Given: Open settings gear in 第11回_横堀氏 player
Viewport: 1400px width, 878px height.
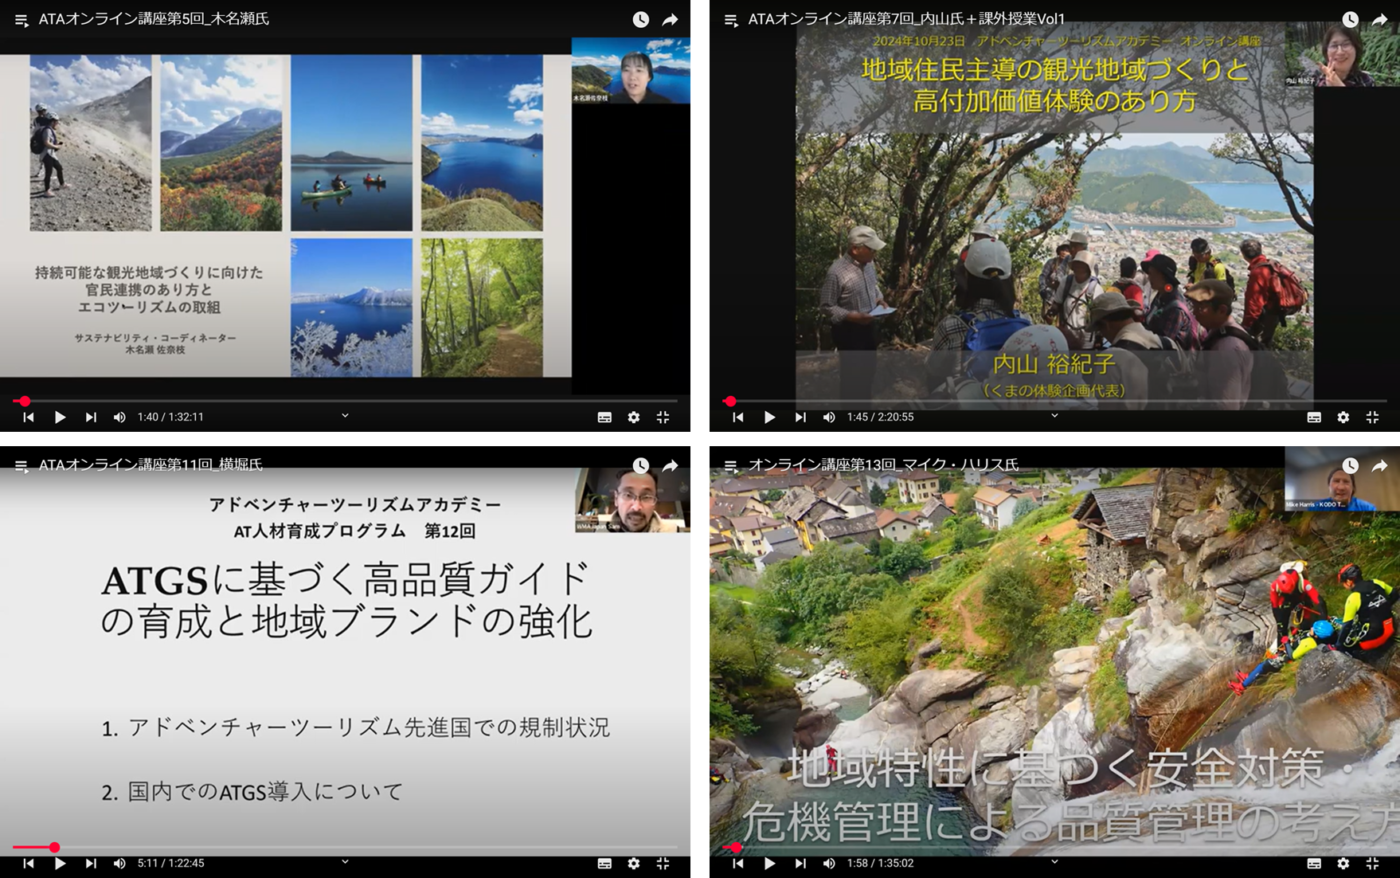Looking at the screenshot, I should [634, 863].
